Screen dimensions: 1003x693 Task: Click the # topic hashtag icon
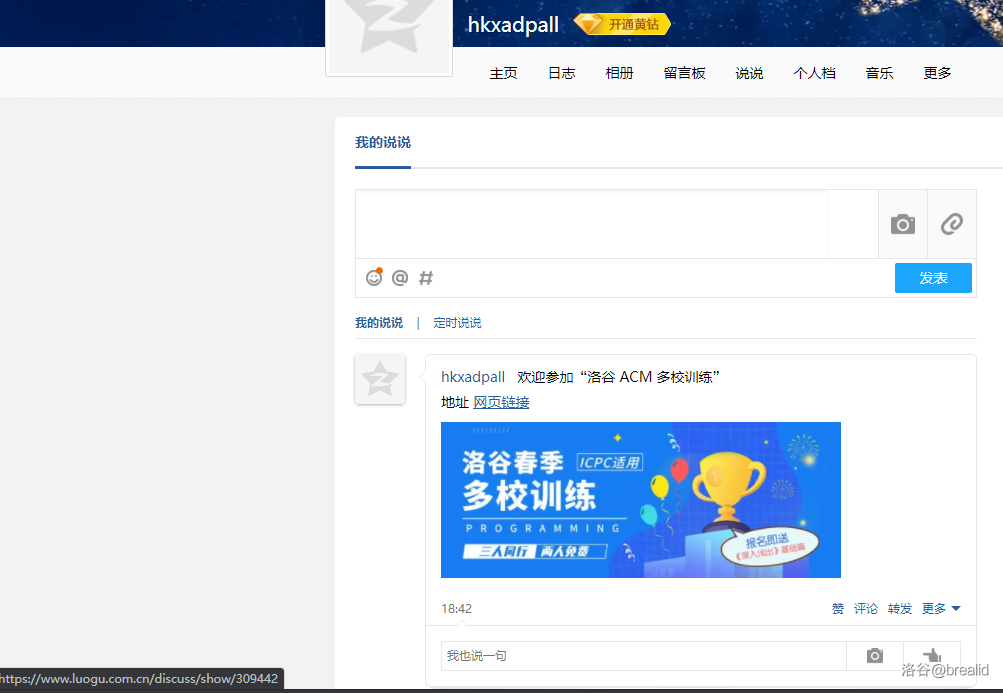click(x=426, y=277)
